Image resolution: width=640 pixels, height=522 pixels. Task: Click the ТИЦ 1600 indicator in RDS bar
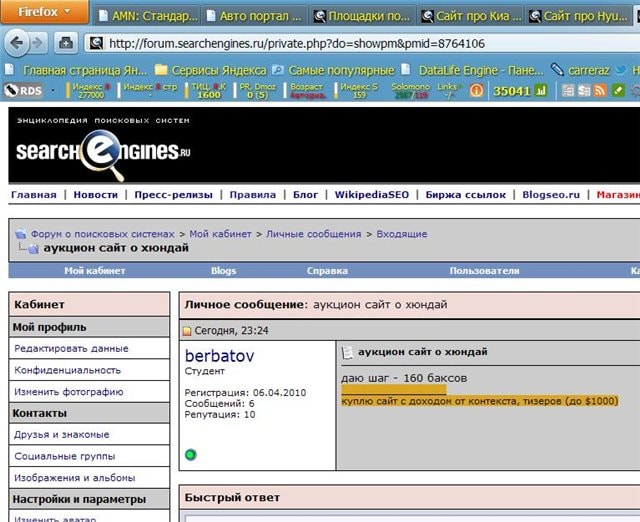[208, 91]
